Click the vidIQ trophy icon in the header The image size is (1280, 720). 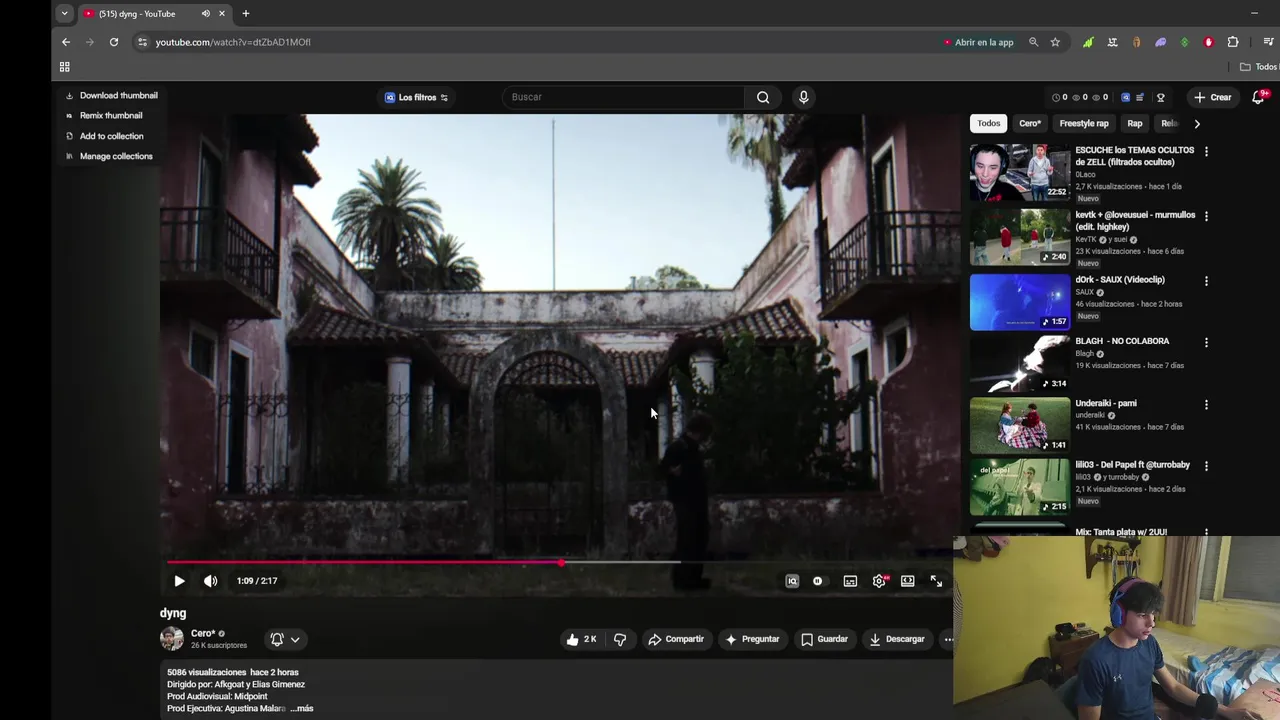[x=1161, y=97]
